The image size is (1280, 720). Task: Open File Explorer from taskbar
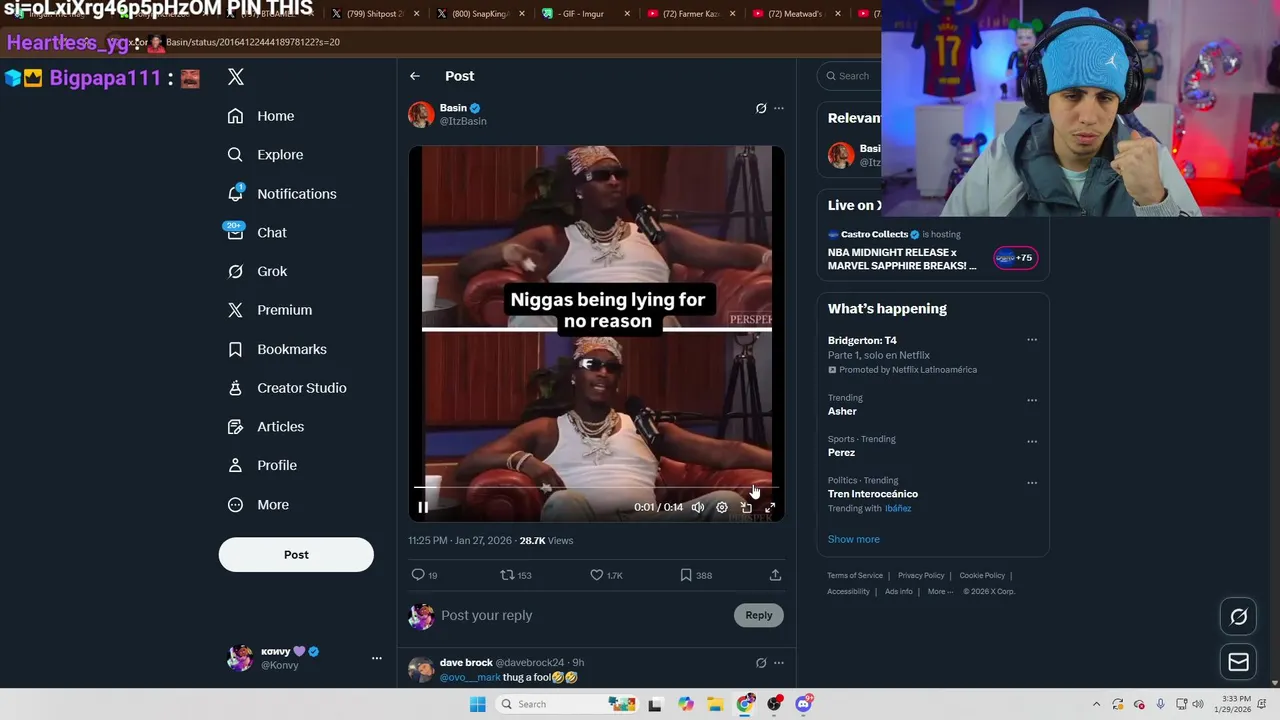tap(715, 704)
